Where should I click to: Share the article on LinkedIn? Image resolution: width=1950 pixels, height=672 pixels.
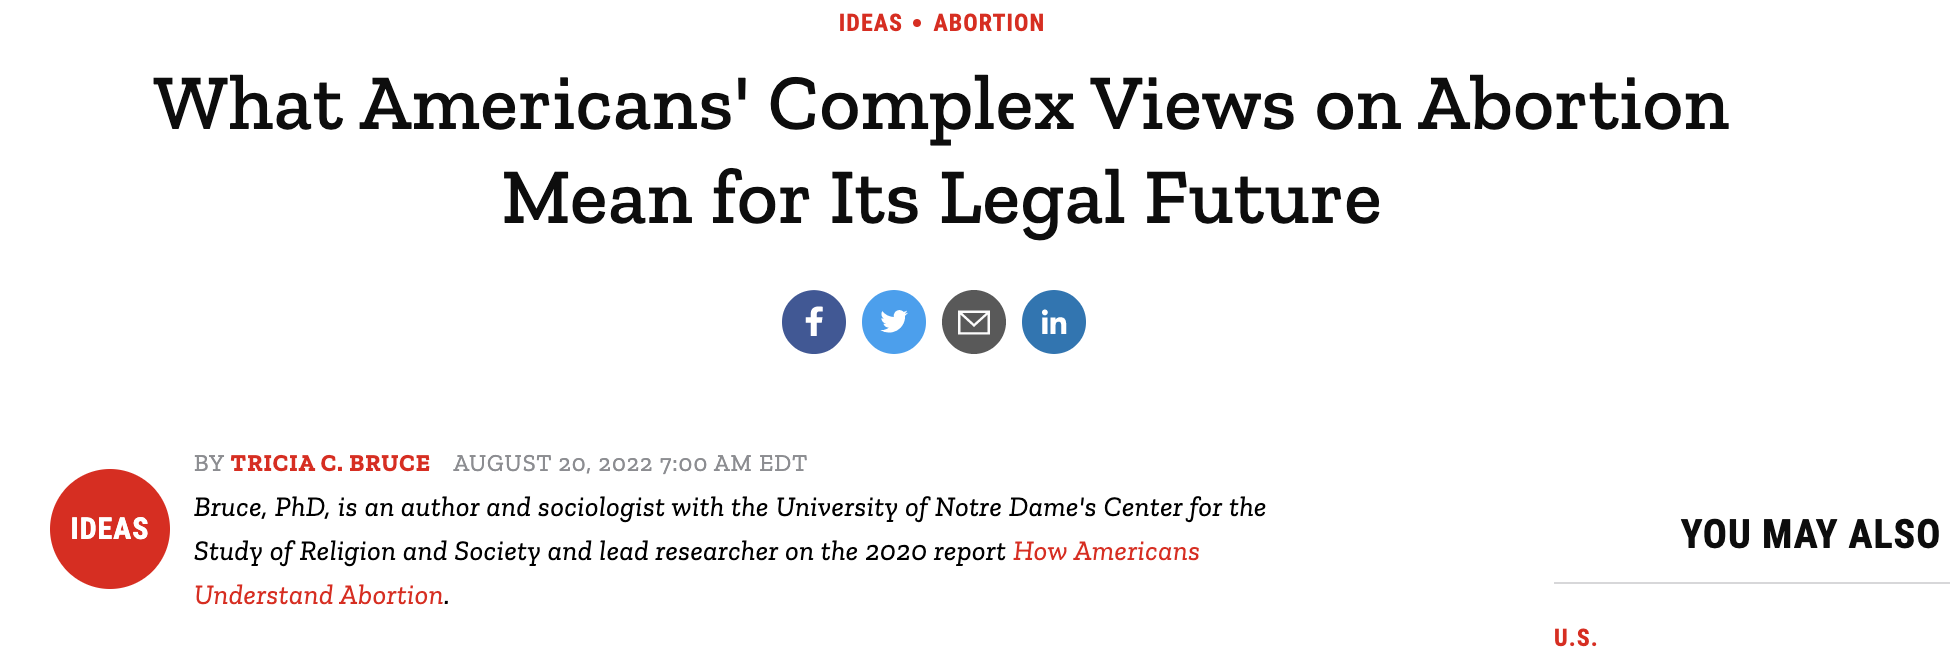pos(1053,322)
